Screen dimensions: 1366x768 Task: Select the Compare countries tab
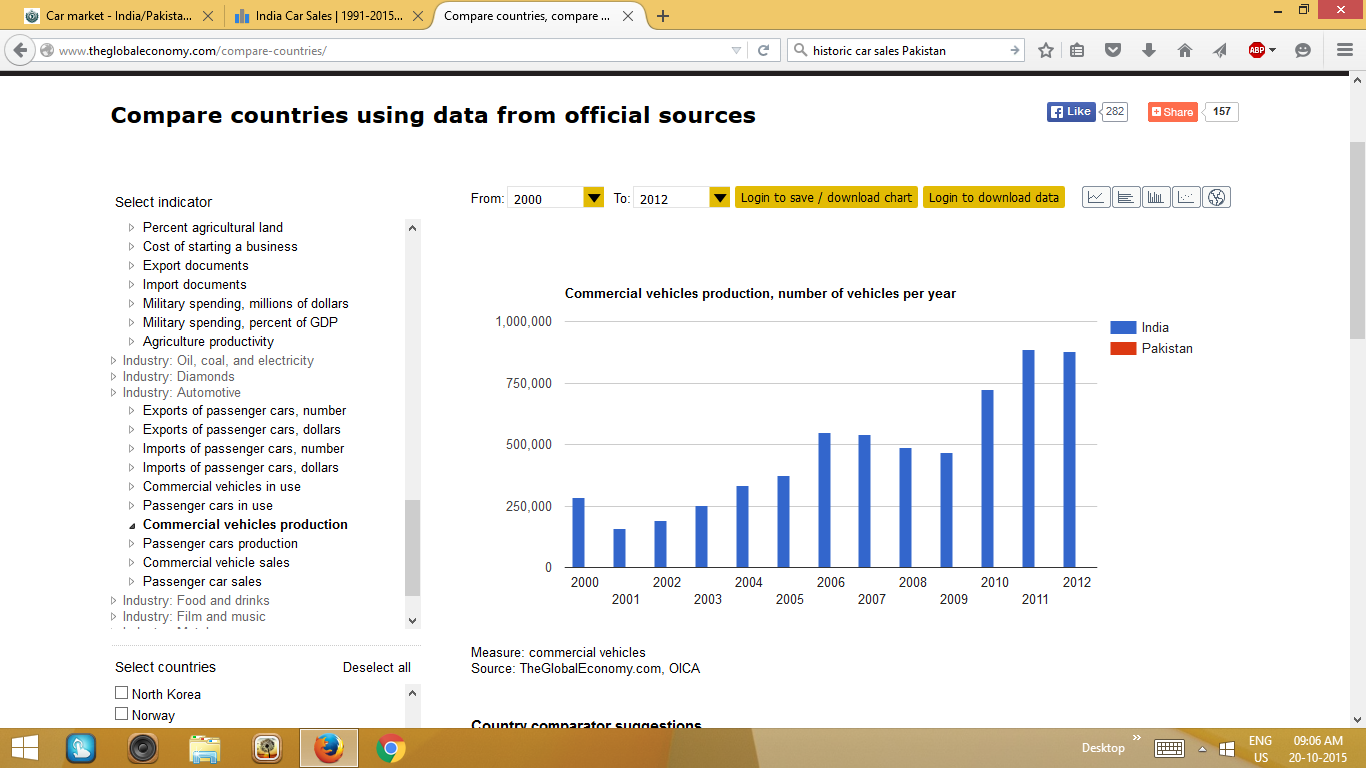(536, 16)
